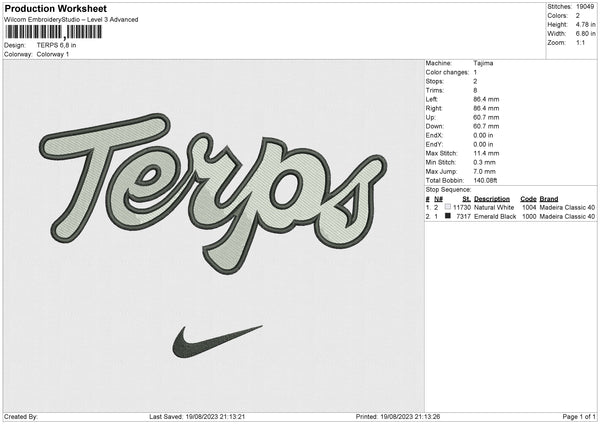Click the Code column header
This screenshot has height=424, width=600.
[528, 199]
